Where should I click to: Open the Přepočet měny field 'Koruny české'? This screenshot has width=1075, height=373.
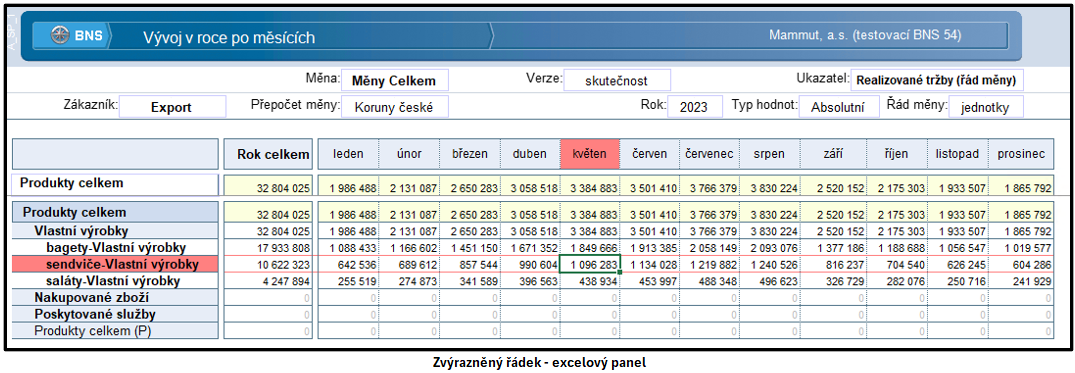click(x=394, y=107)
